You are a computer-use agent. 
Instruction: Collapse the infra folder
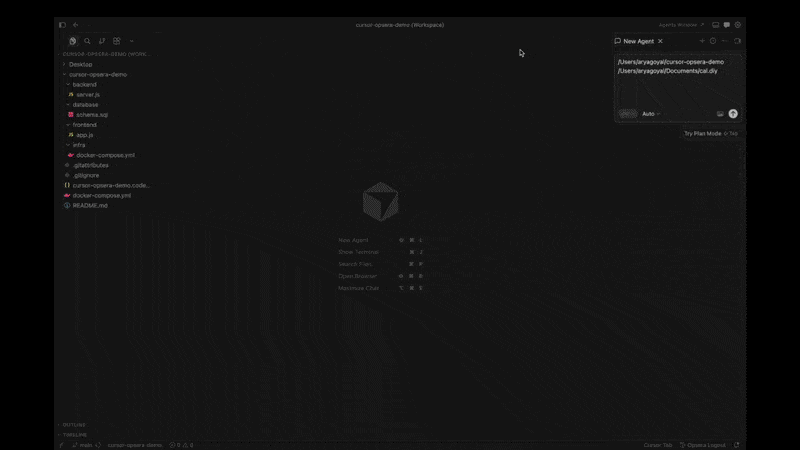(79, 145)
